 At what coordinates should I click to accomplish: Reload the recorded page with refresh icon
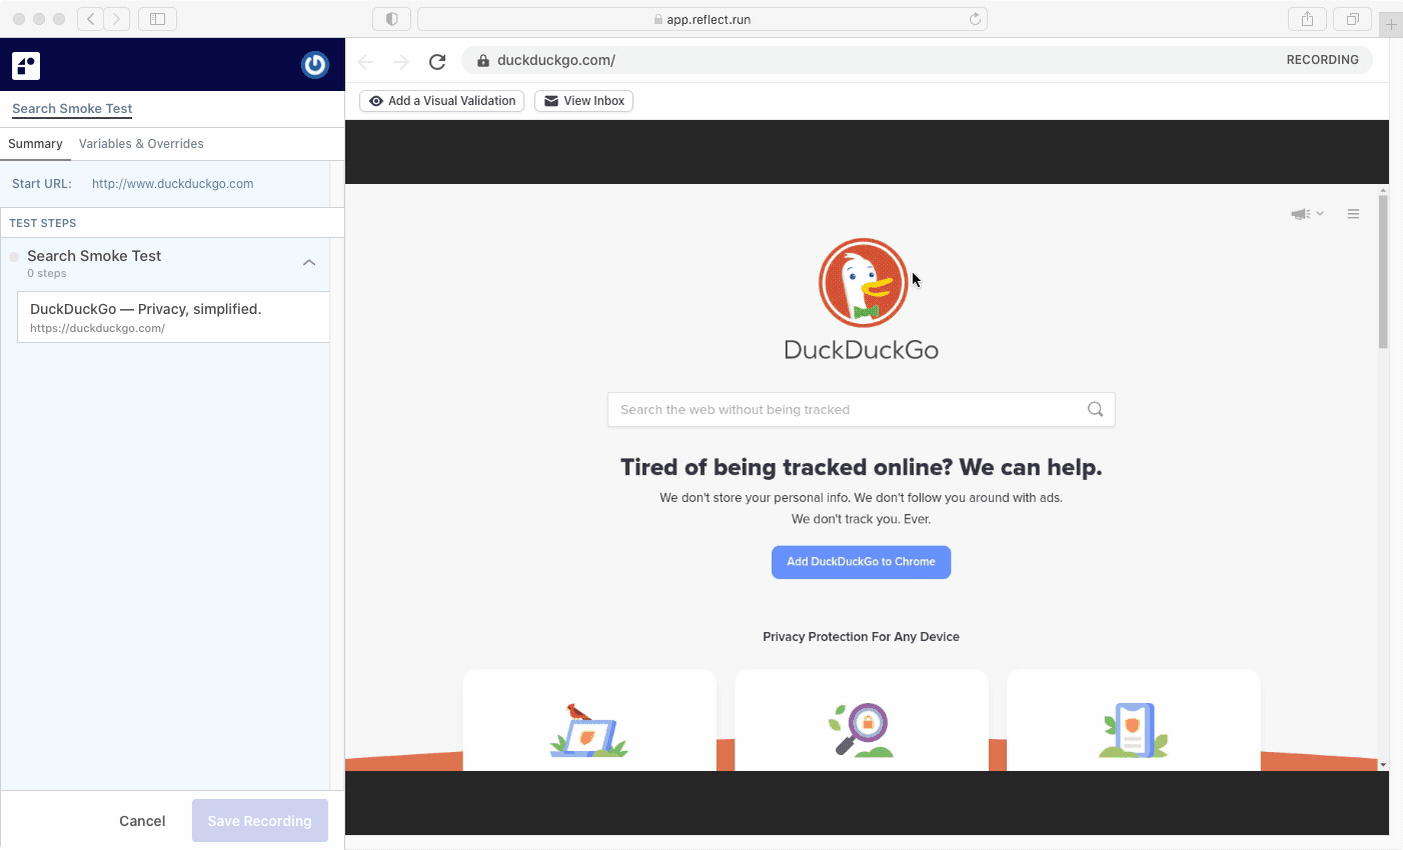click(x=437, y=61)
